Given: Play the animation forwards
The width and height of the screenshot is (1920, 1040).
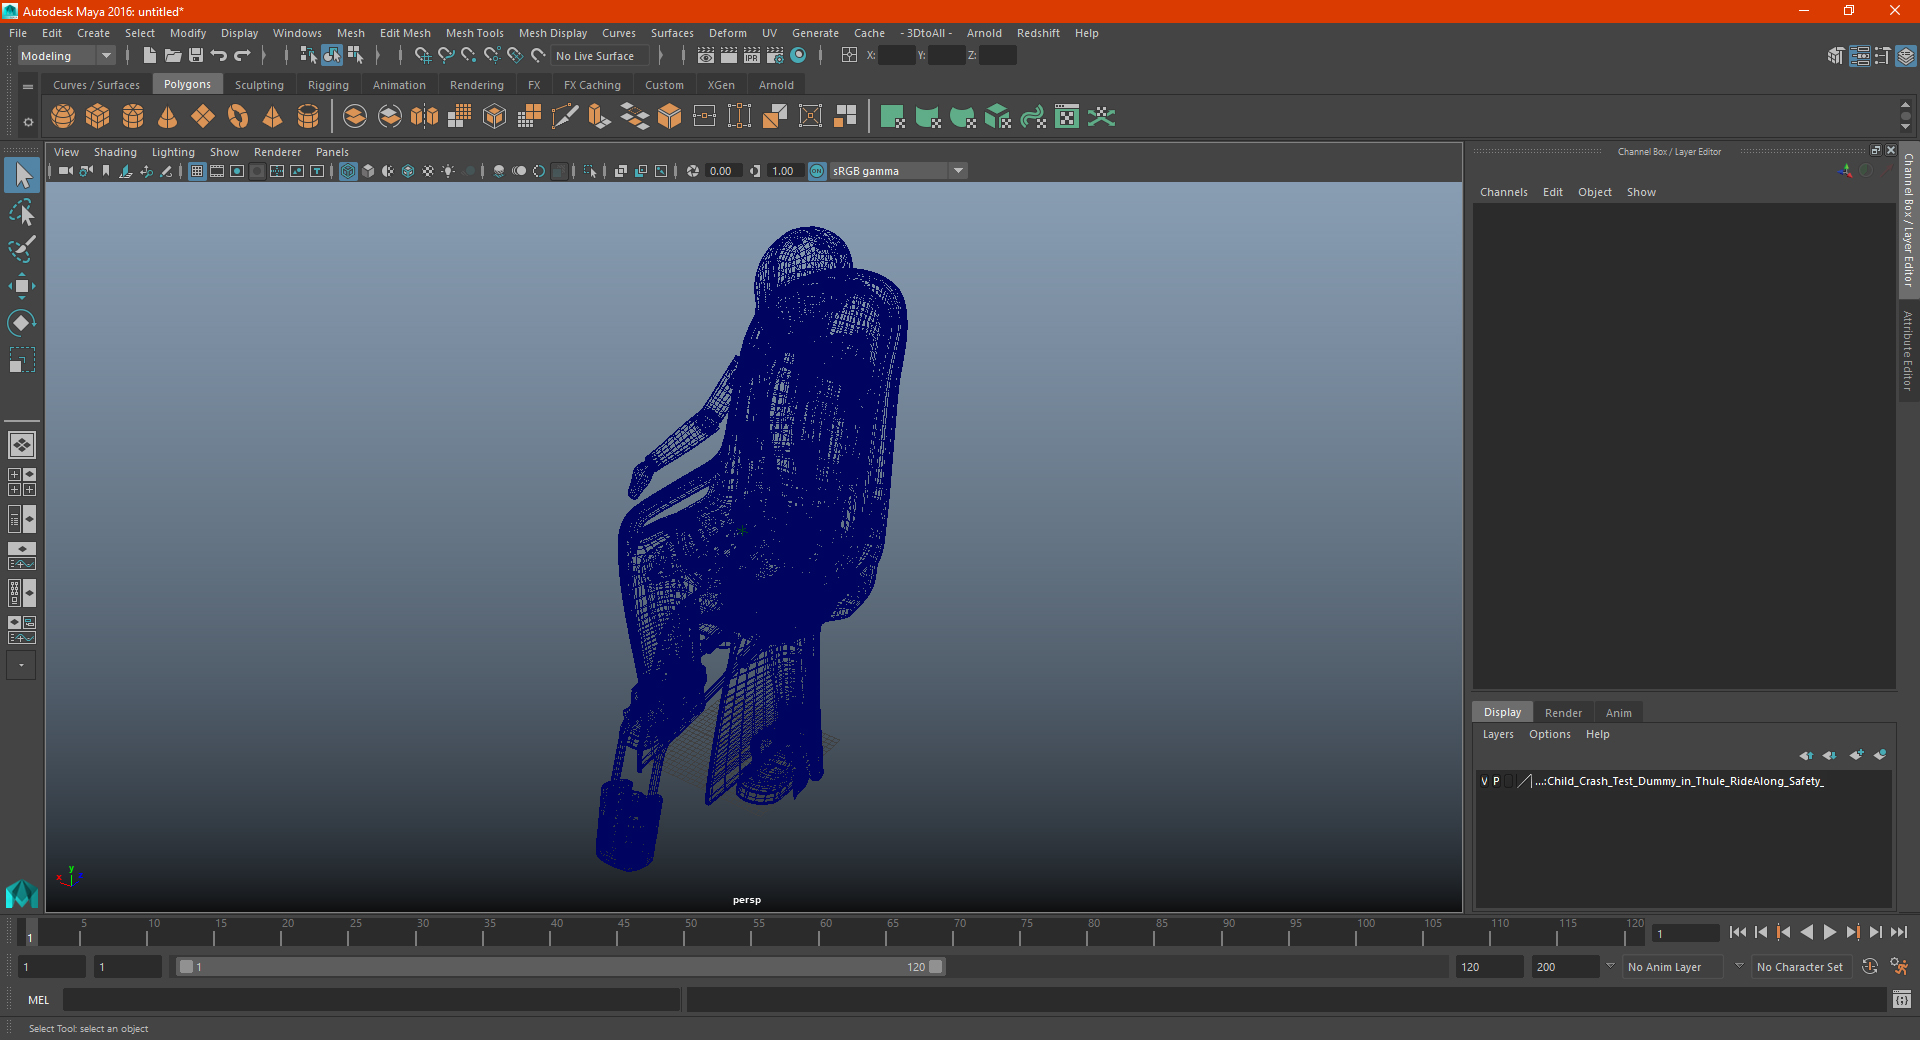Looking at the screenshot, I should pyautogui.click(x=1829, y=932).
